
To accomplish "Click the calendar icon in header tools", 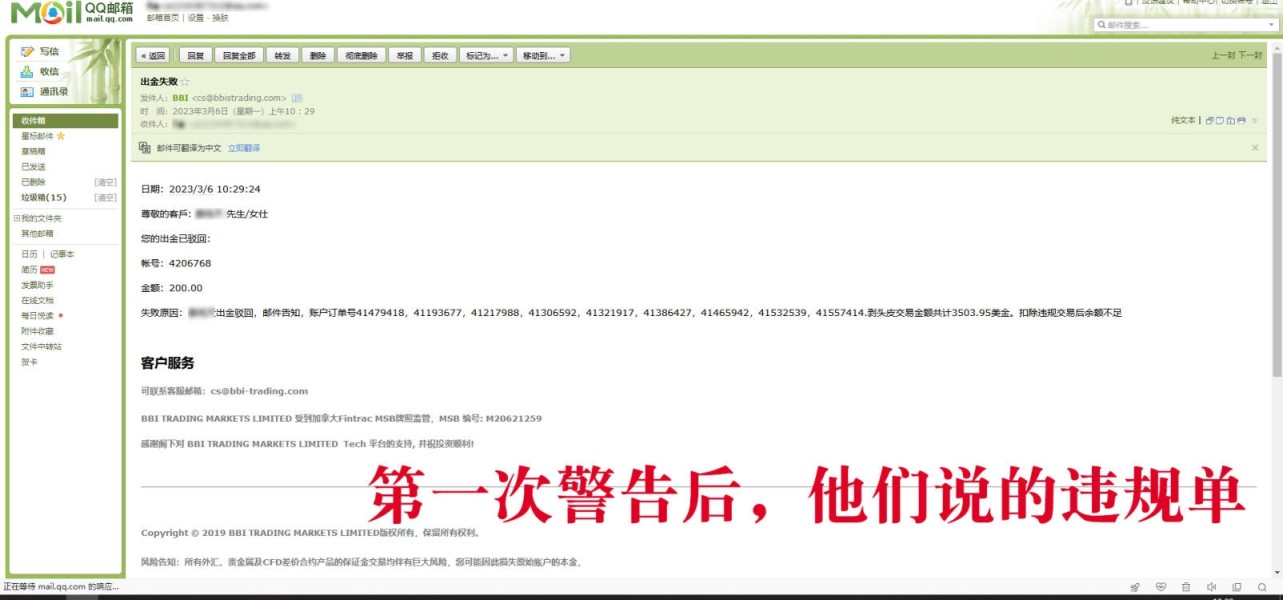I will tap(1230, 120).
